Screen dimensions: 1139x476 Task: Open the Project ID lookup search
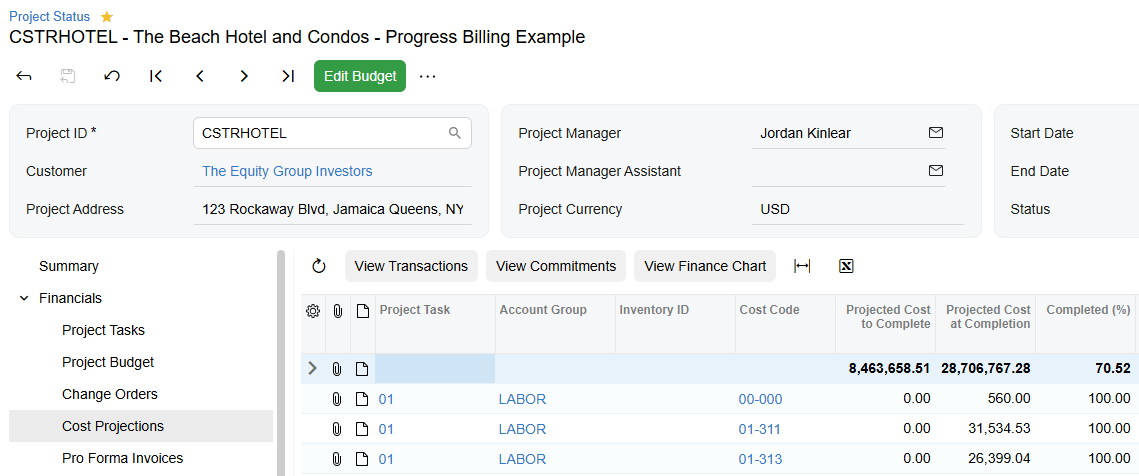point(455,133)
